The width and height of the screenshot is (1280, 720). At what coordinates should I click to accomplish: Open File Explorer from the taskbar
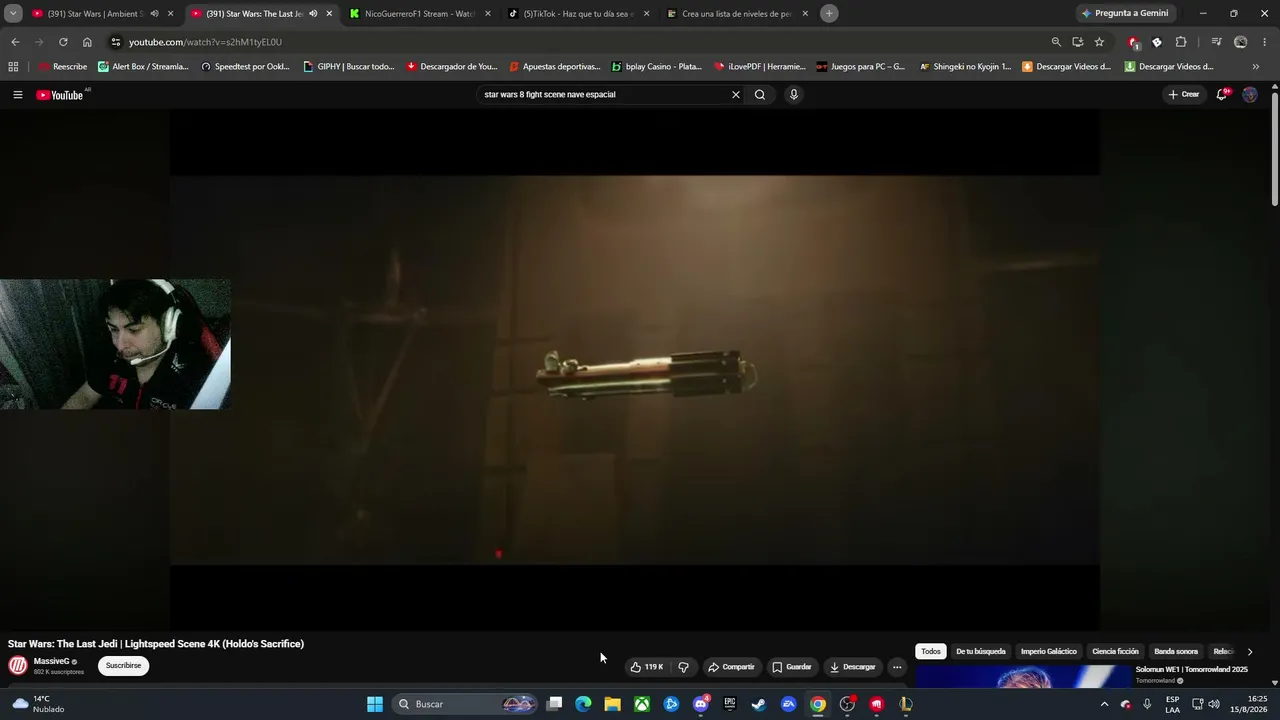613,704
